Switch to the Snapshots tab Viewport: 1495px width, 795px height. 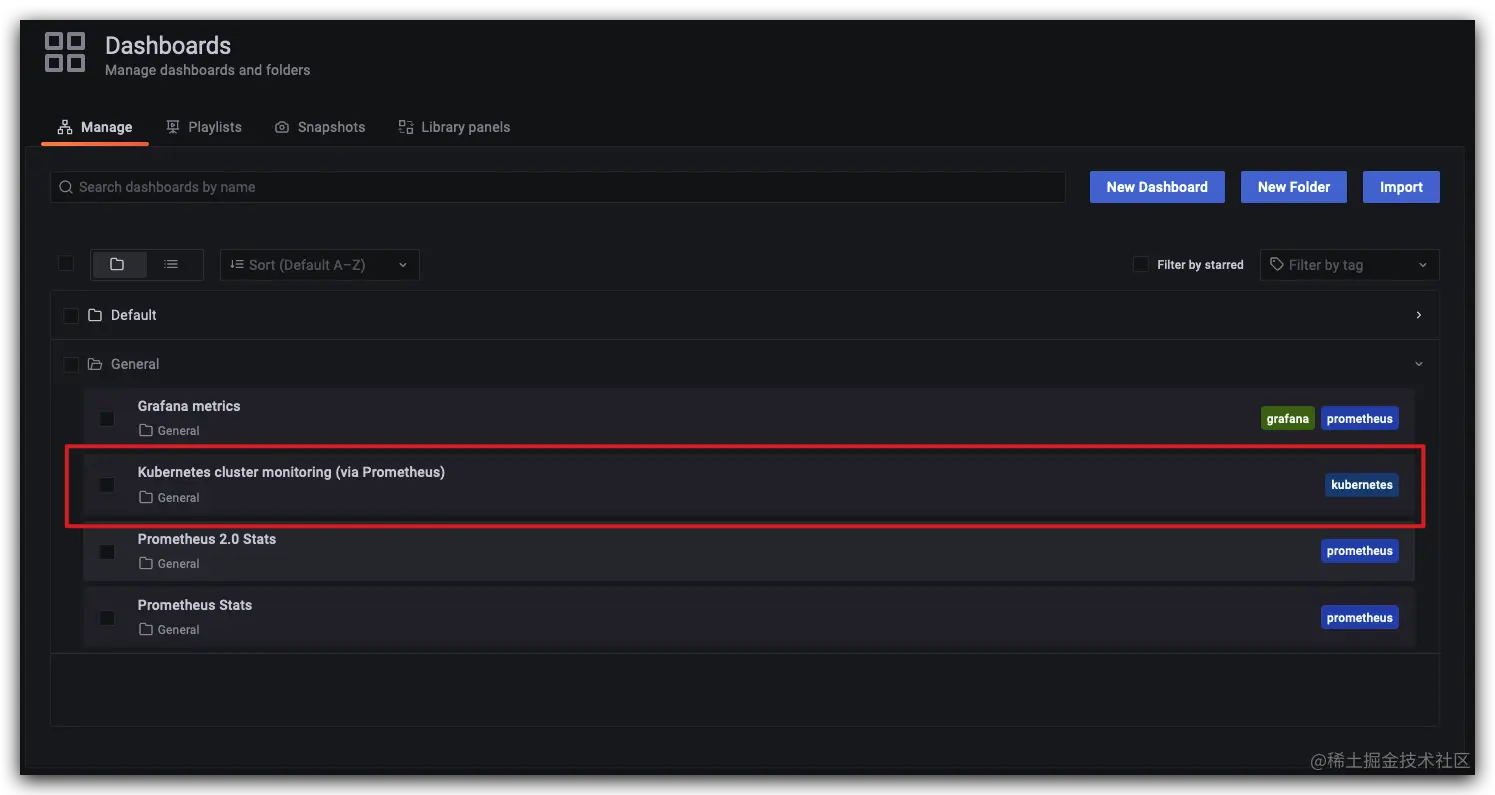pos(320,127)
